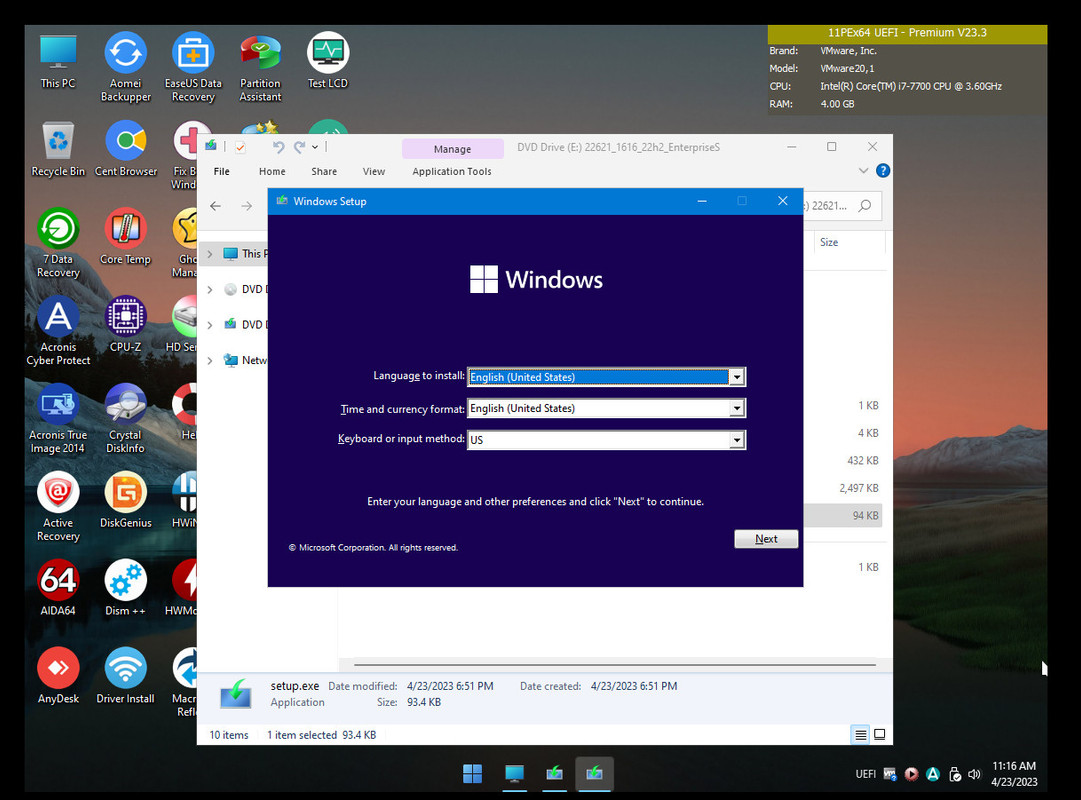1081x800 pixels.
Task: Open quick access toolbar customize arrow
Action: click(x=314, y=147)
